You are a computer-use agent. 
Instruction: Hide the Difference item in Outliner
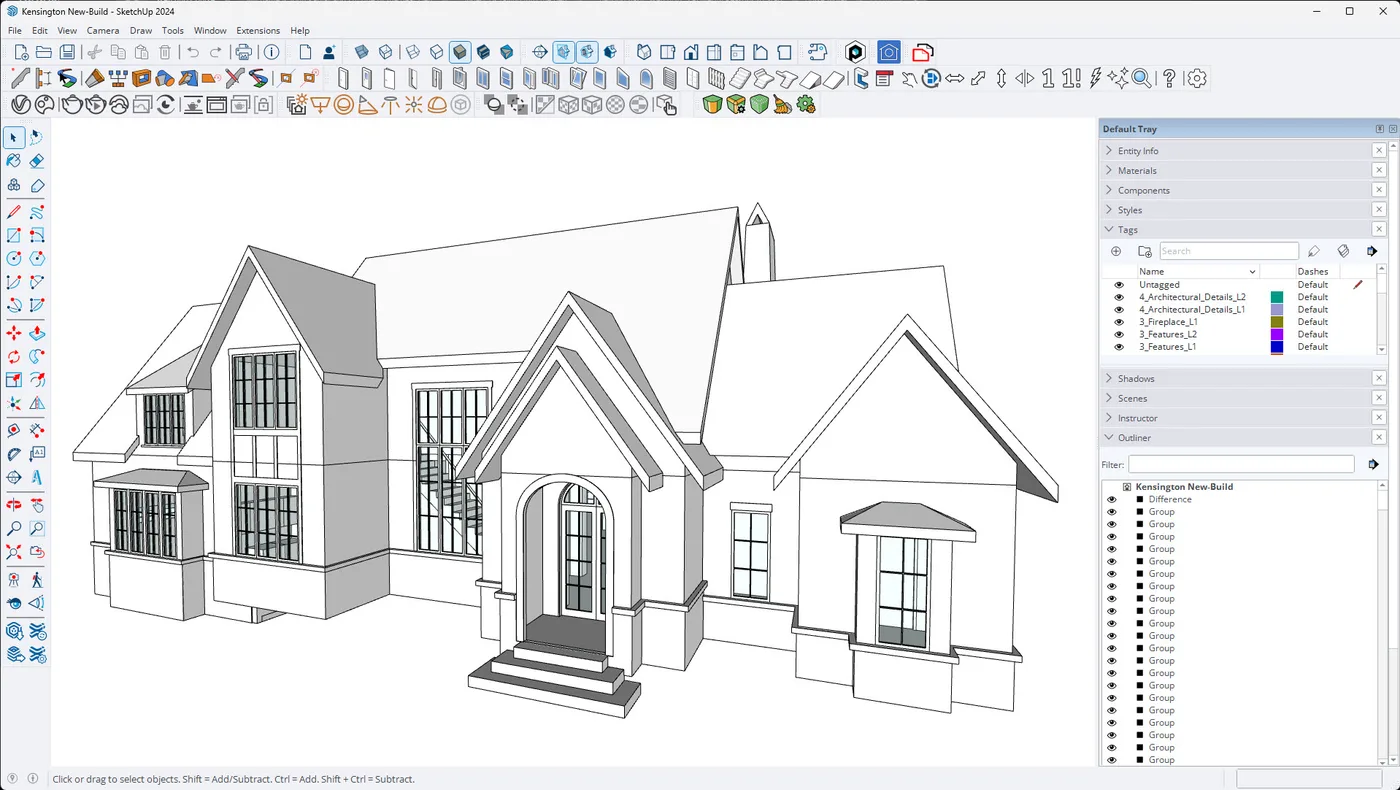coord(1111,498)
